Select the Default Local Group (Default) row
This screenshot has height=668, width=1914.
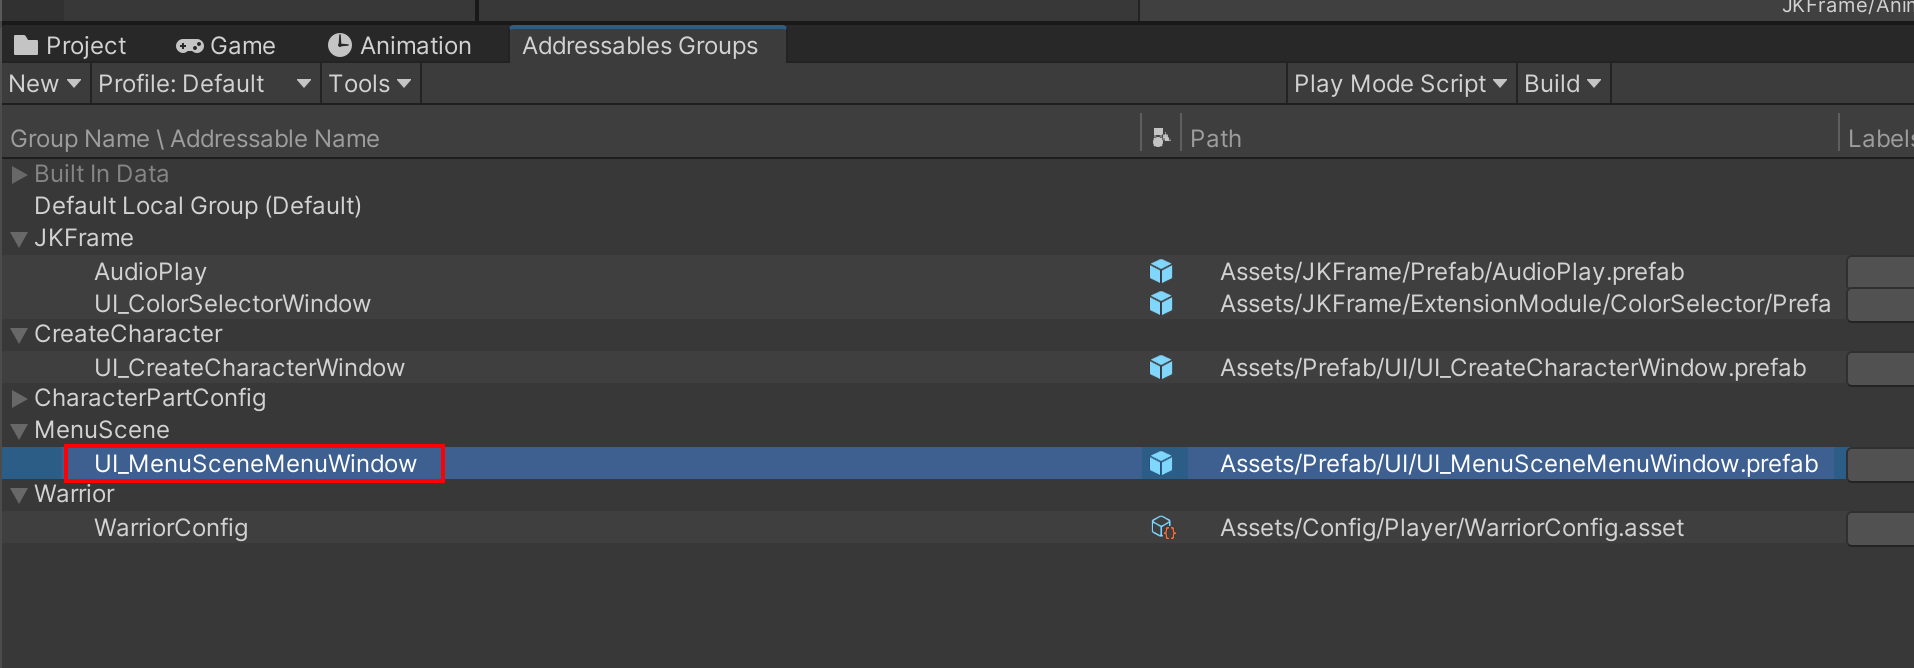click(x=198, y=206)
